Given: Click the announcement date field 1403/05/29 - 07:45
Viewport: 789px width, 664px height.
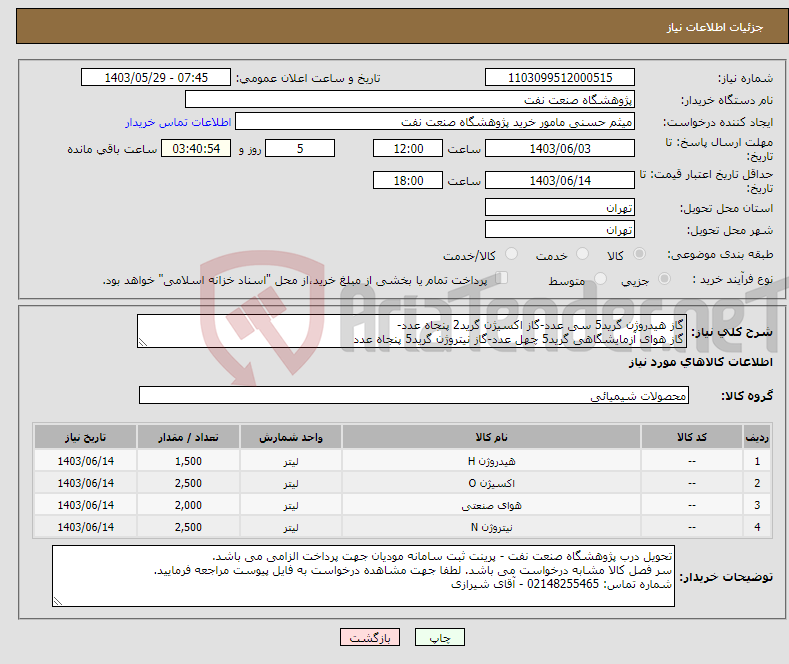Looking at the screenshot, I should click(x=155, y=77).
